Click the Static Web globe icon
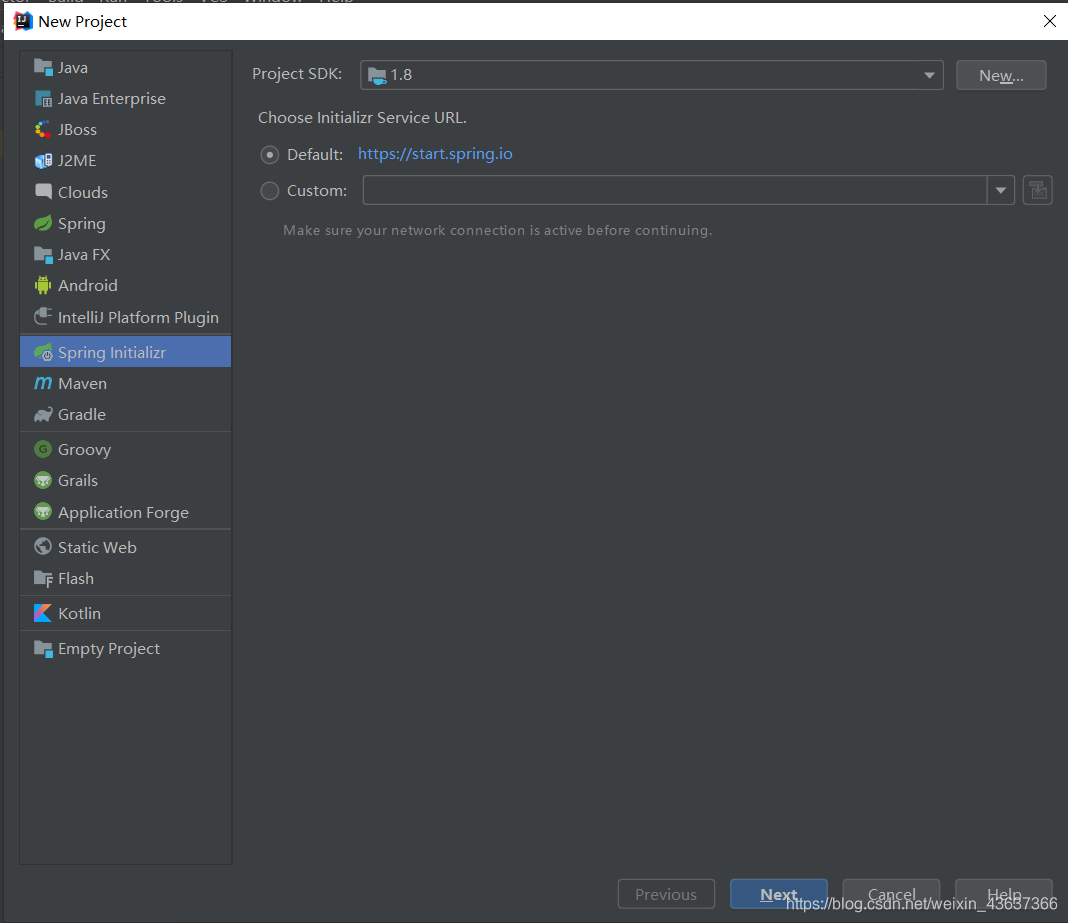The image size is (1068, 923). point(43,546)
